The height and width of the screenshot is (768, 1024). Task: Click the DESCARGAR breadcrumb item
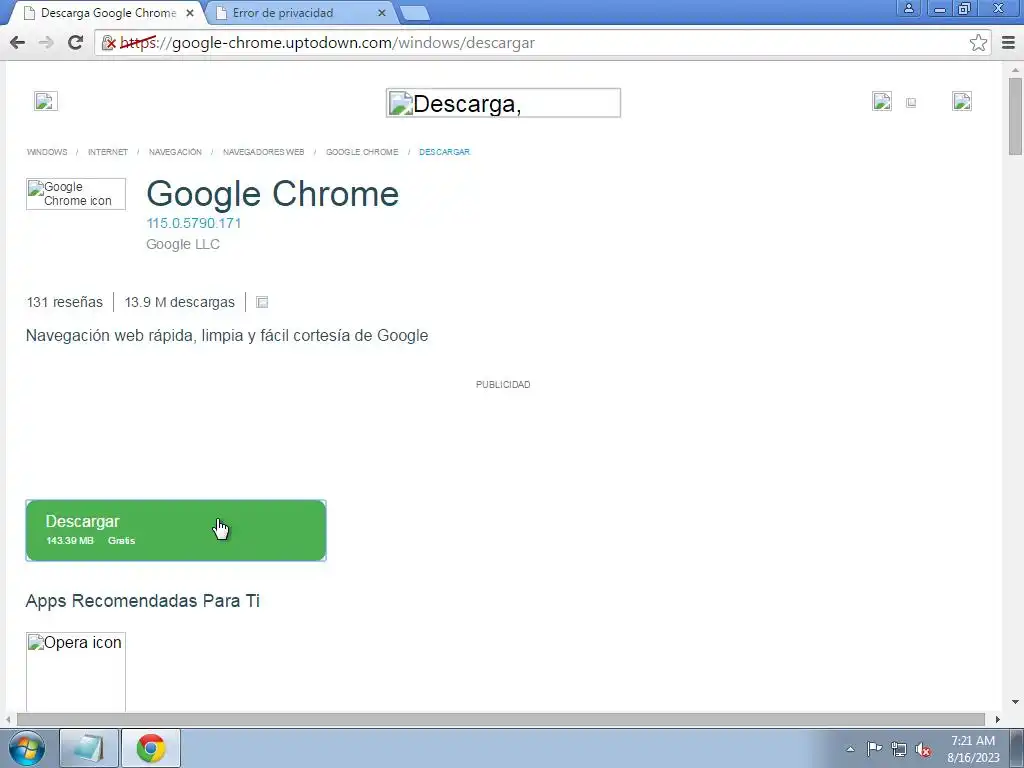[x=444, y=152]
